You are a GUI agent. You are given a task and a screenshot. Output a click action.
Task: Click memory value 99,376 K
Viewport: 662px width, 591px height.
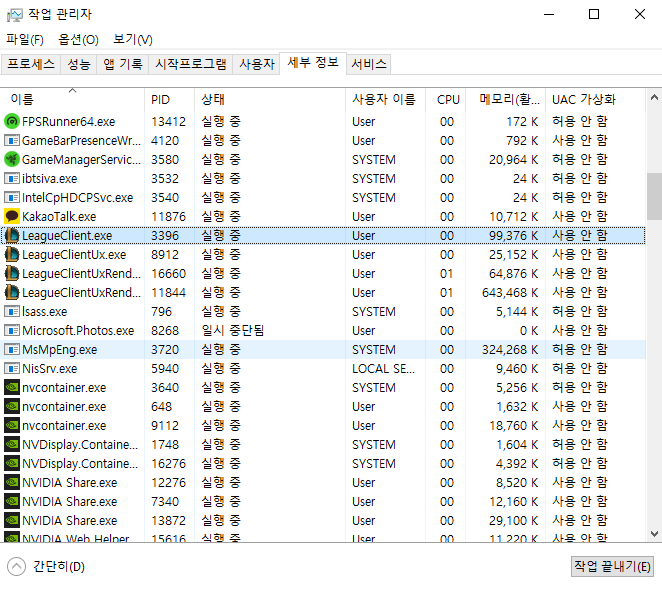[513, 236]
